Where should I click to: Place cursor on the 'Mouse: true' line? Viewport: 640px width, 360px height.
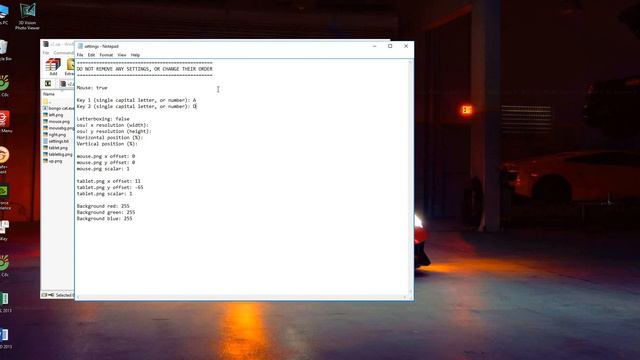[x=92, y=88]
